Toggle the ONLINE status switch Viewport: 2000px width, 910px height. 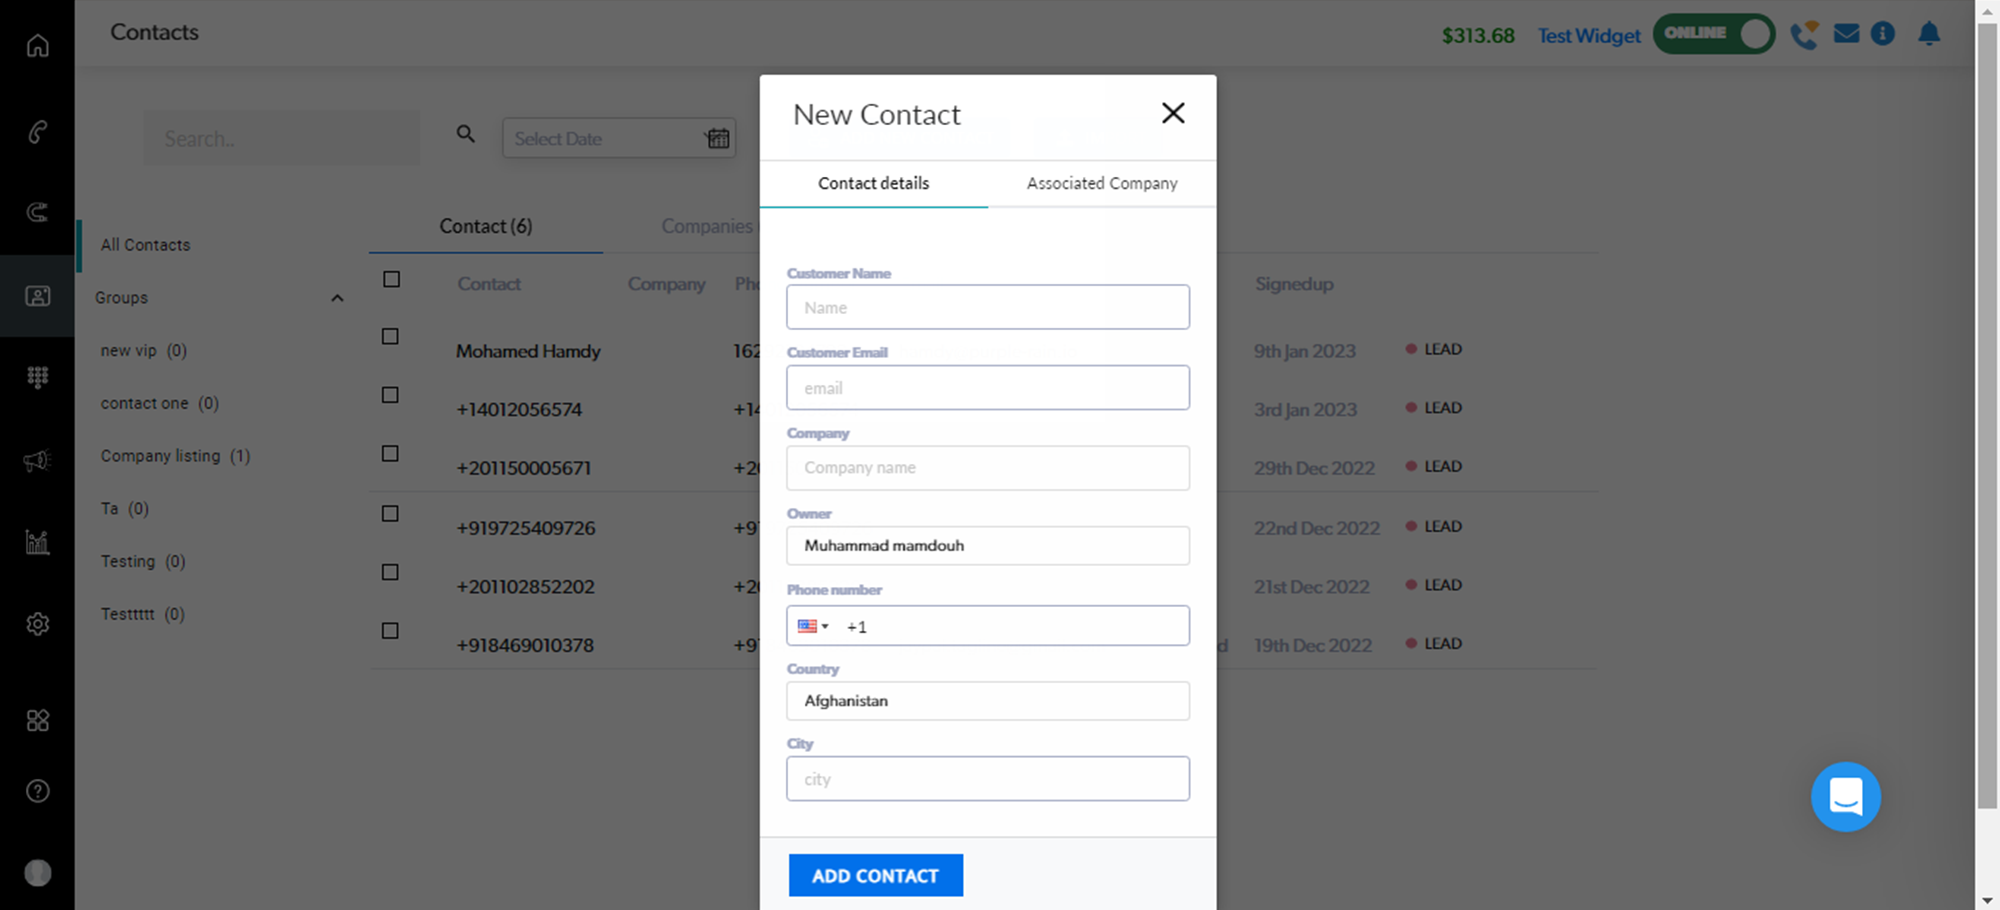coord(1714,34)
